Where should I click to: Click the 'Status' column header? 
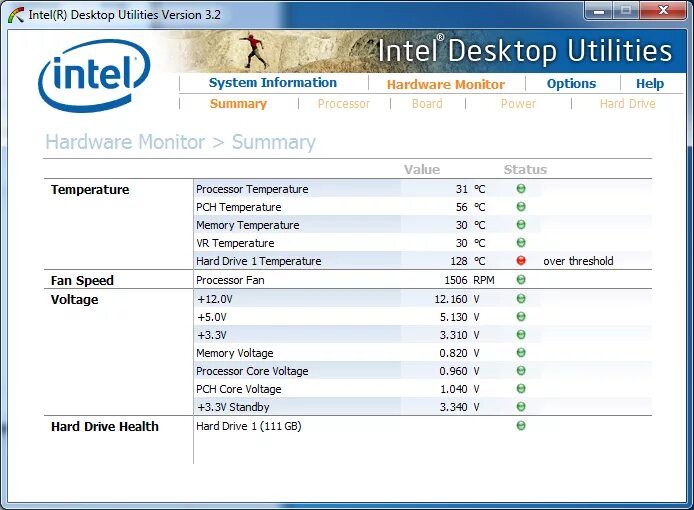525,170
